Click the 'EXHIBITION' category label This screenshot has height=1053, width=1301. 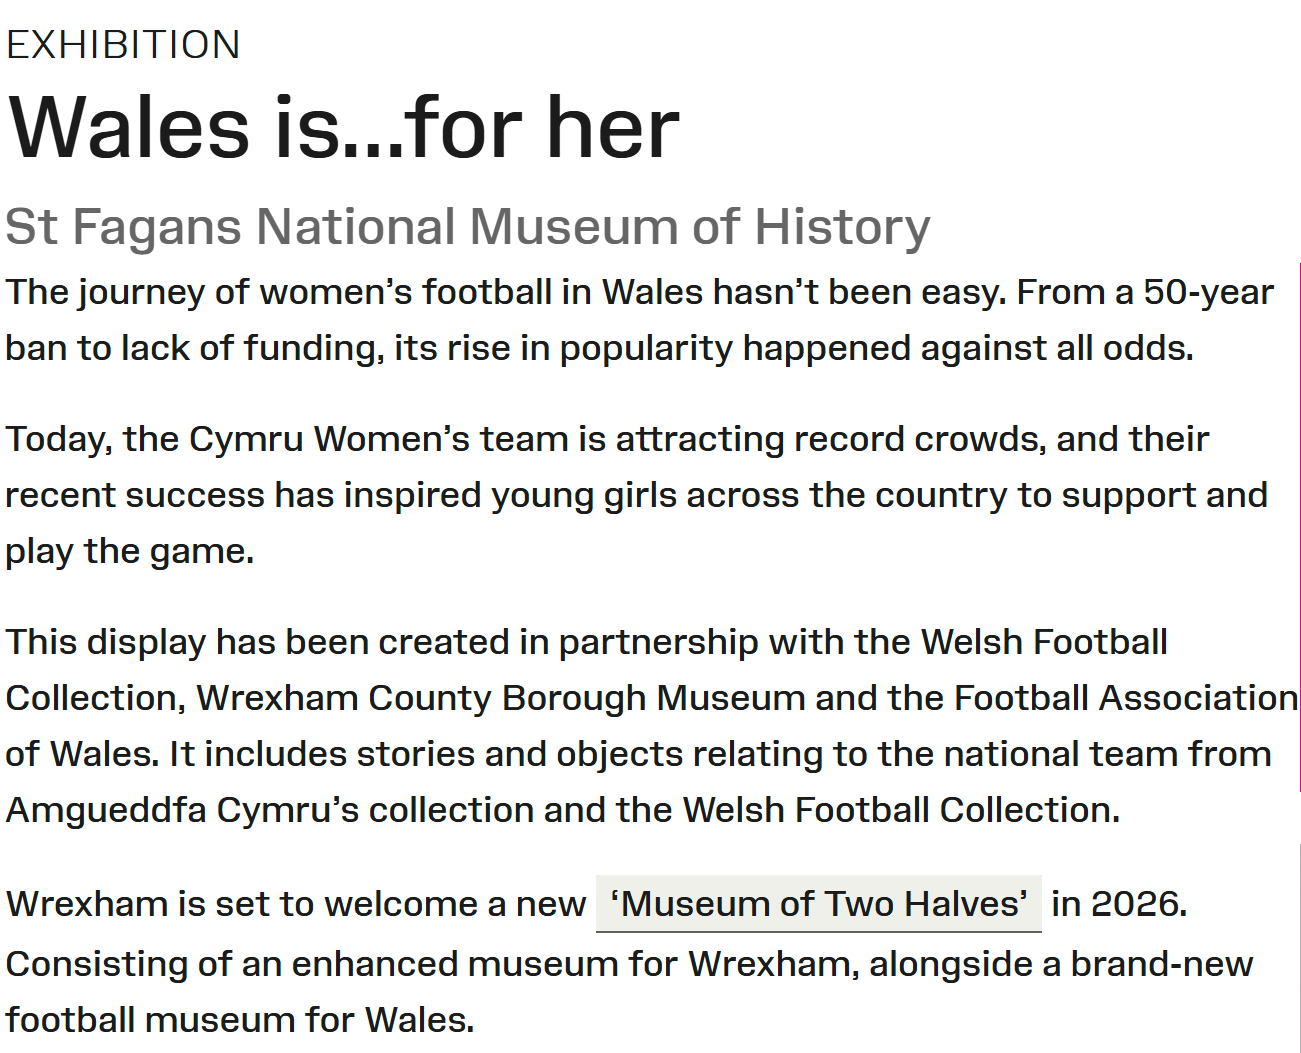coord(123,45)
